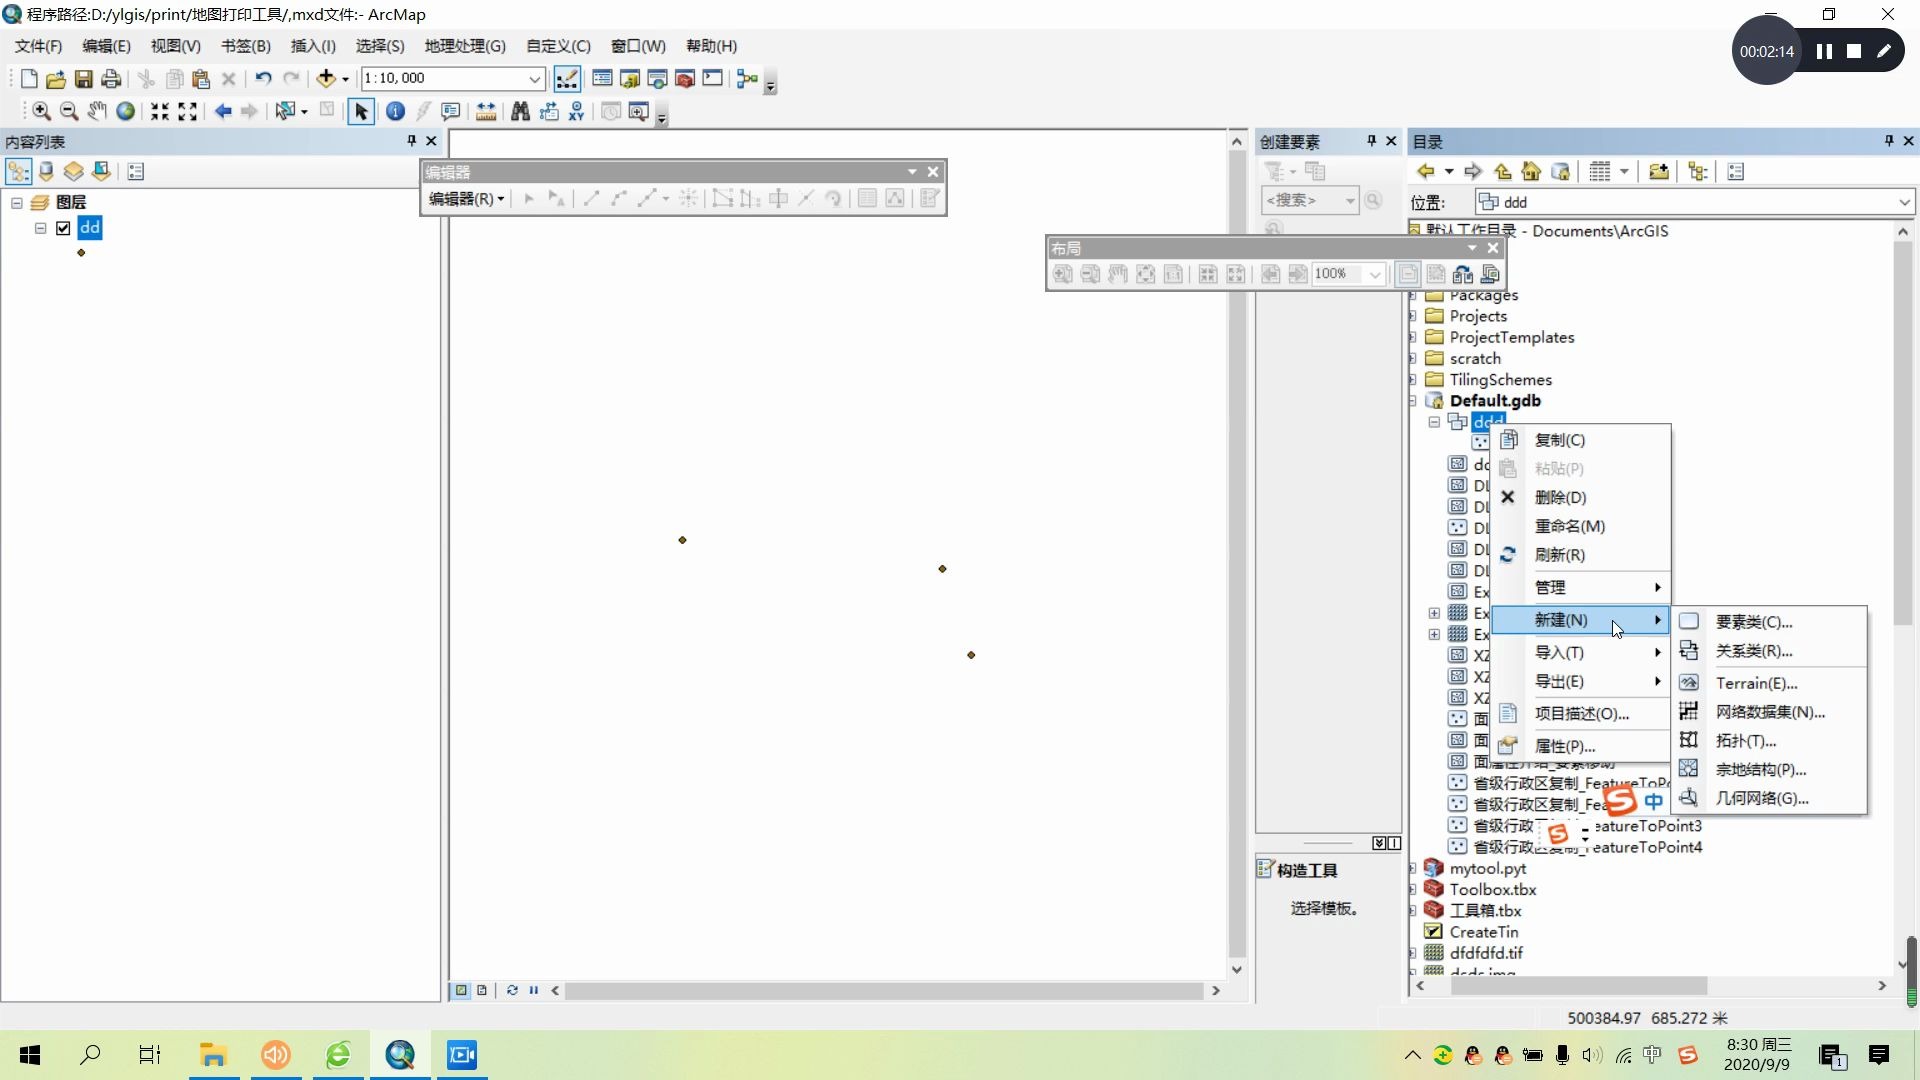Click the 删除(D) option in context menu
Viewport: 1920px width, 1080px height.
click(x=1560, y=496)
